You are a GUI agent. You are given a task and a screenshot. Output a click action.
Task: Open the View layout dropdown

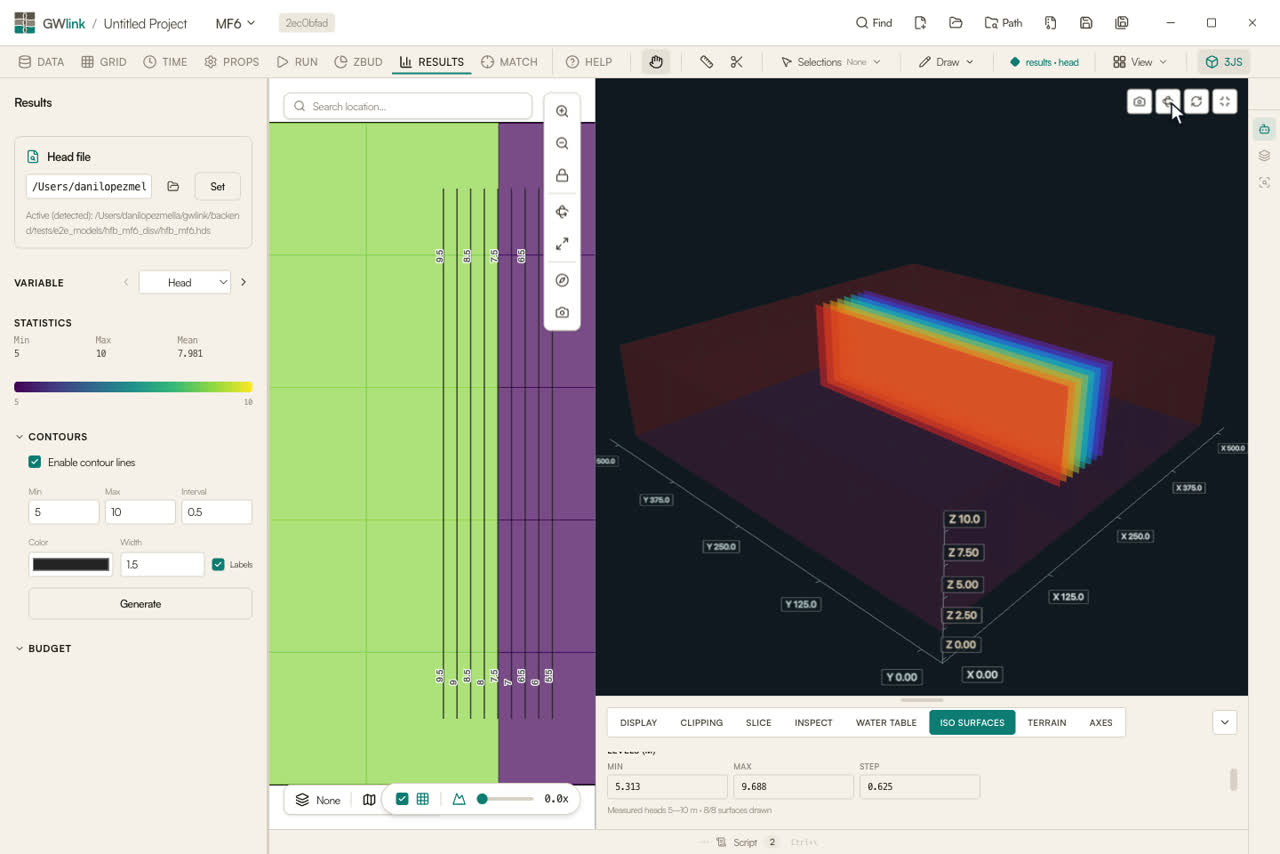coord(1140,62)
